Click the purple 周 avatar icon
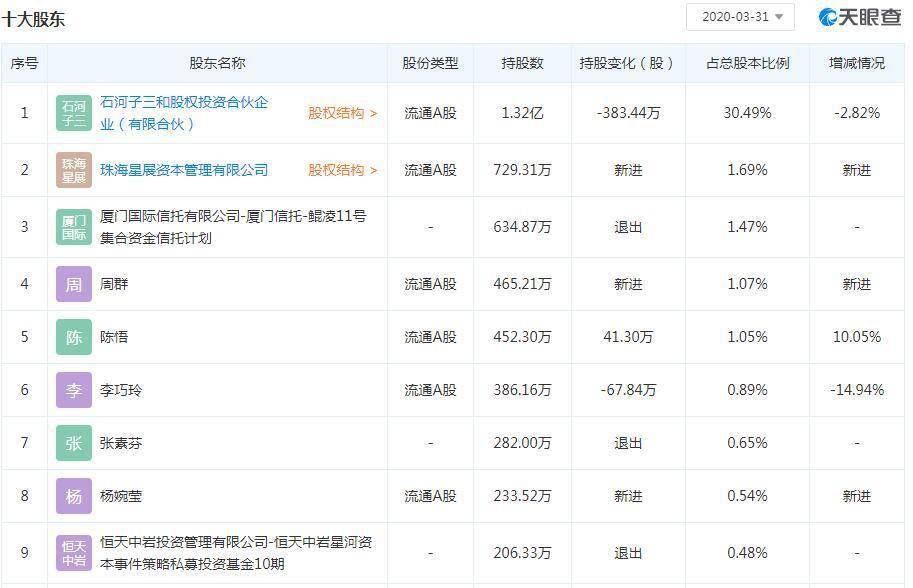Screen dimensions: 913x588 coord(74,284)
